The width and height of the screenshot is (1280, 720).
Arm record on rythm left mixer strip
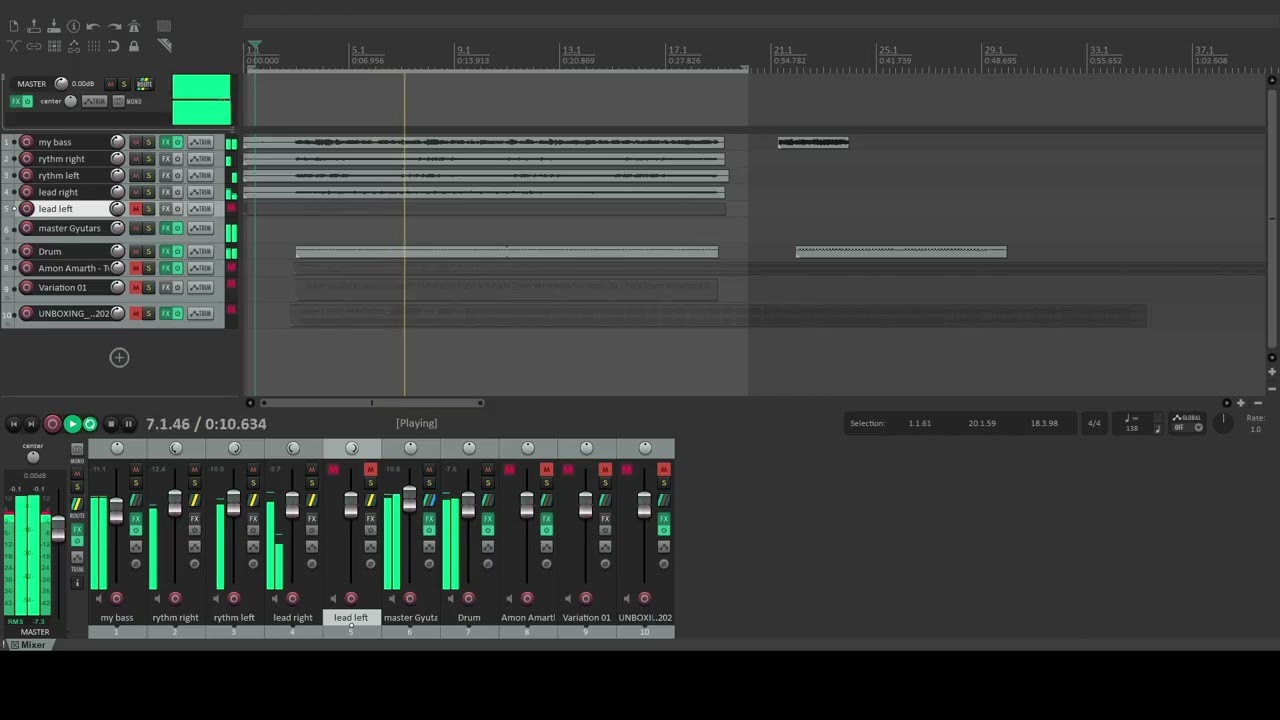click(x=234, y=598)
